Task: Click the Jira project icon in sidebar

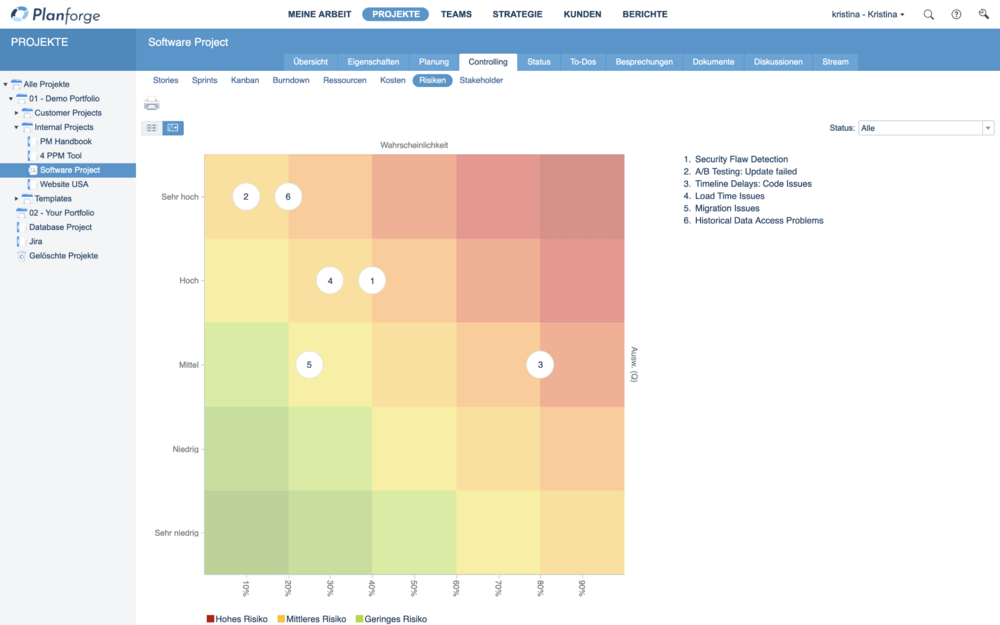Action: coord(21,242)
